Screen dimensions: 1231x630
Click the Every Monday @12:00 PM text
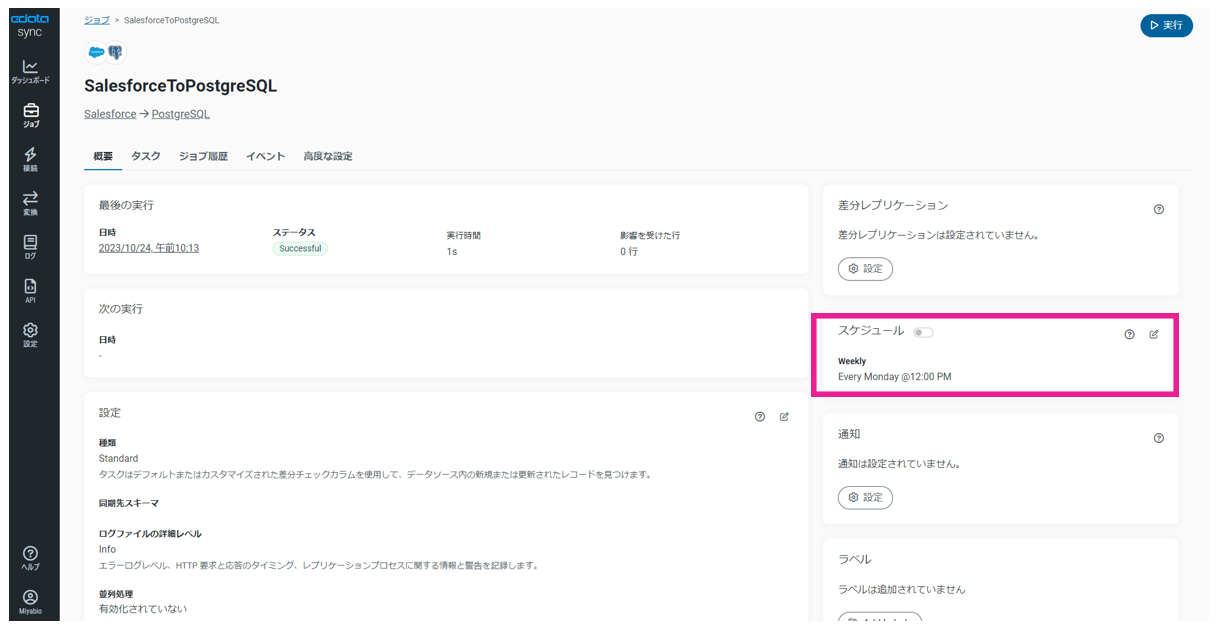[x=895, y=377]
